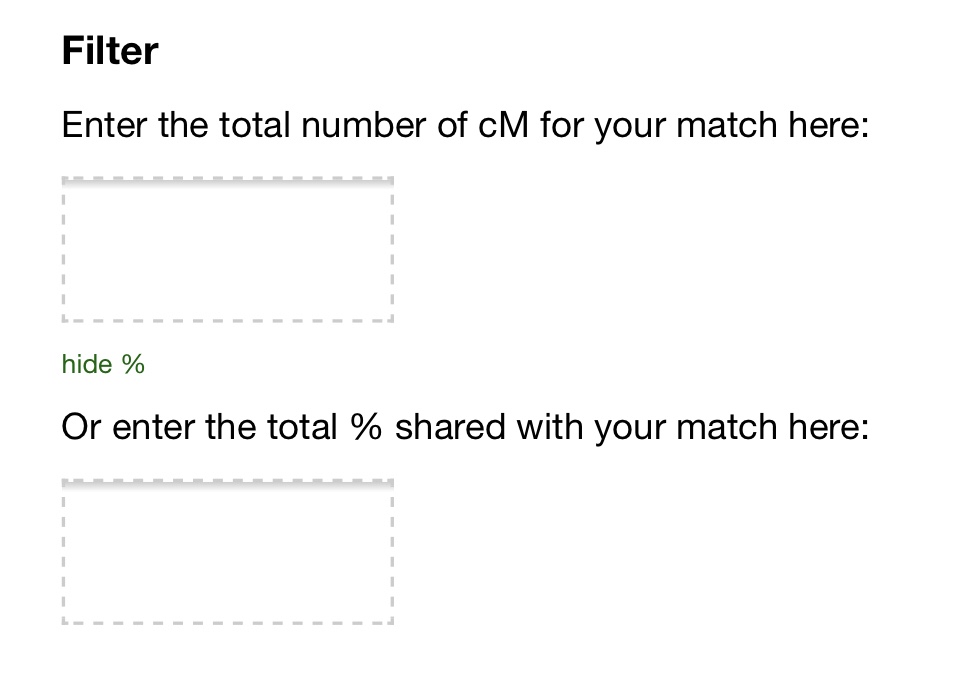Click the text prompt above the % box
The width and height of the screenshot is (959, 677).
coord(465,428)
